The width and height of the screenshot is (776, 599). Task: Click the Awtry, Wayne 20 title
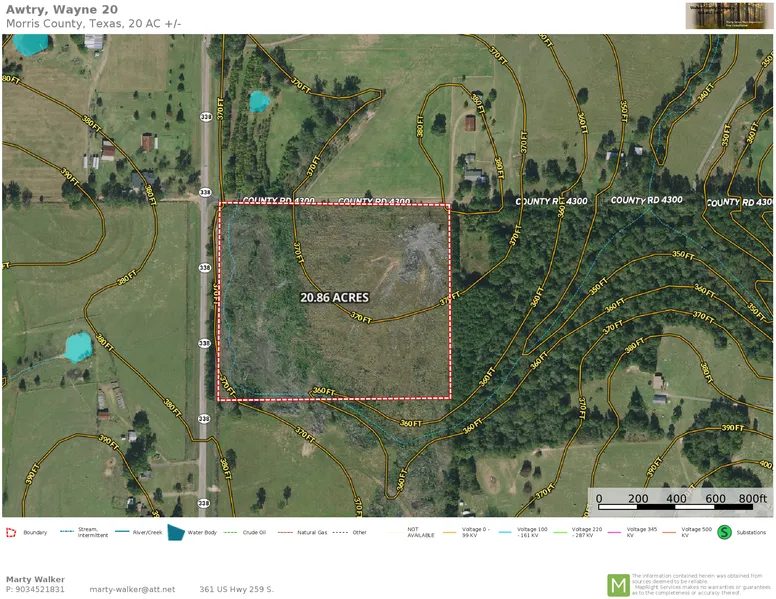pyautogui.click(x=61, y=9)
